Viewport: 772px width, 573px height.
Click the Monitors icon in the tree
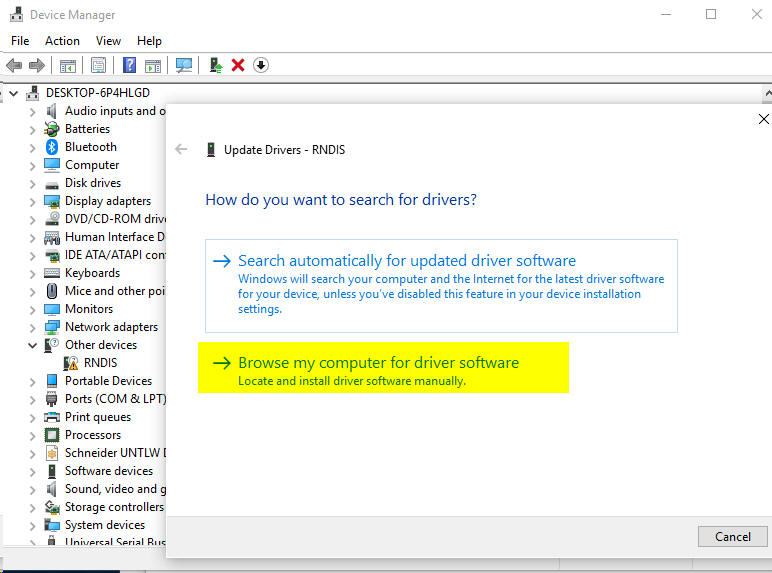click(x=52, y=309)
